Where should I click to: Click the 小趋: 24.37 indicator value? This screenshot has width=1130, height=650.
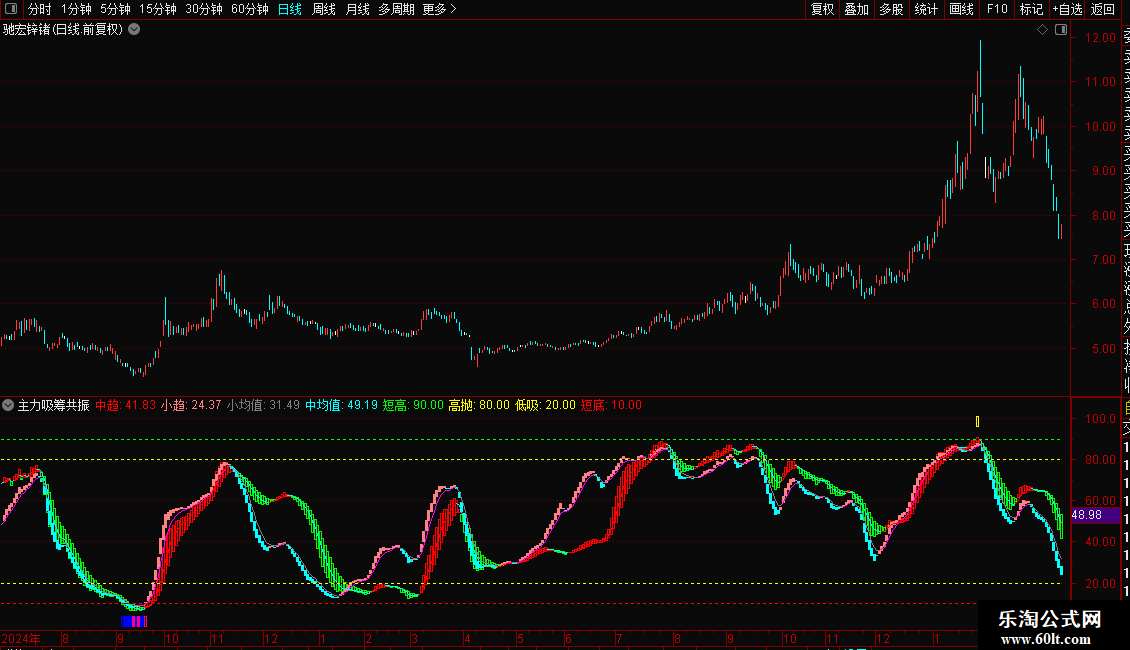[x=190, y=405]
